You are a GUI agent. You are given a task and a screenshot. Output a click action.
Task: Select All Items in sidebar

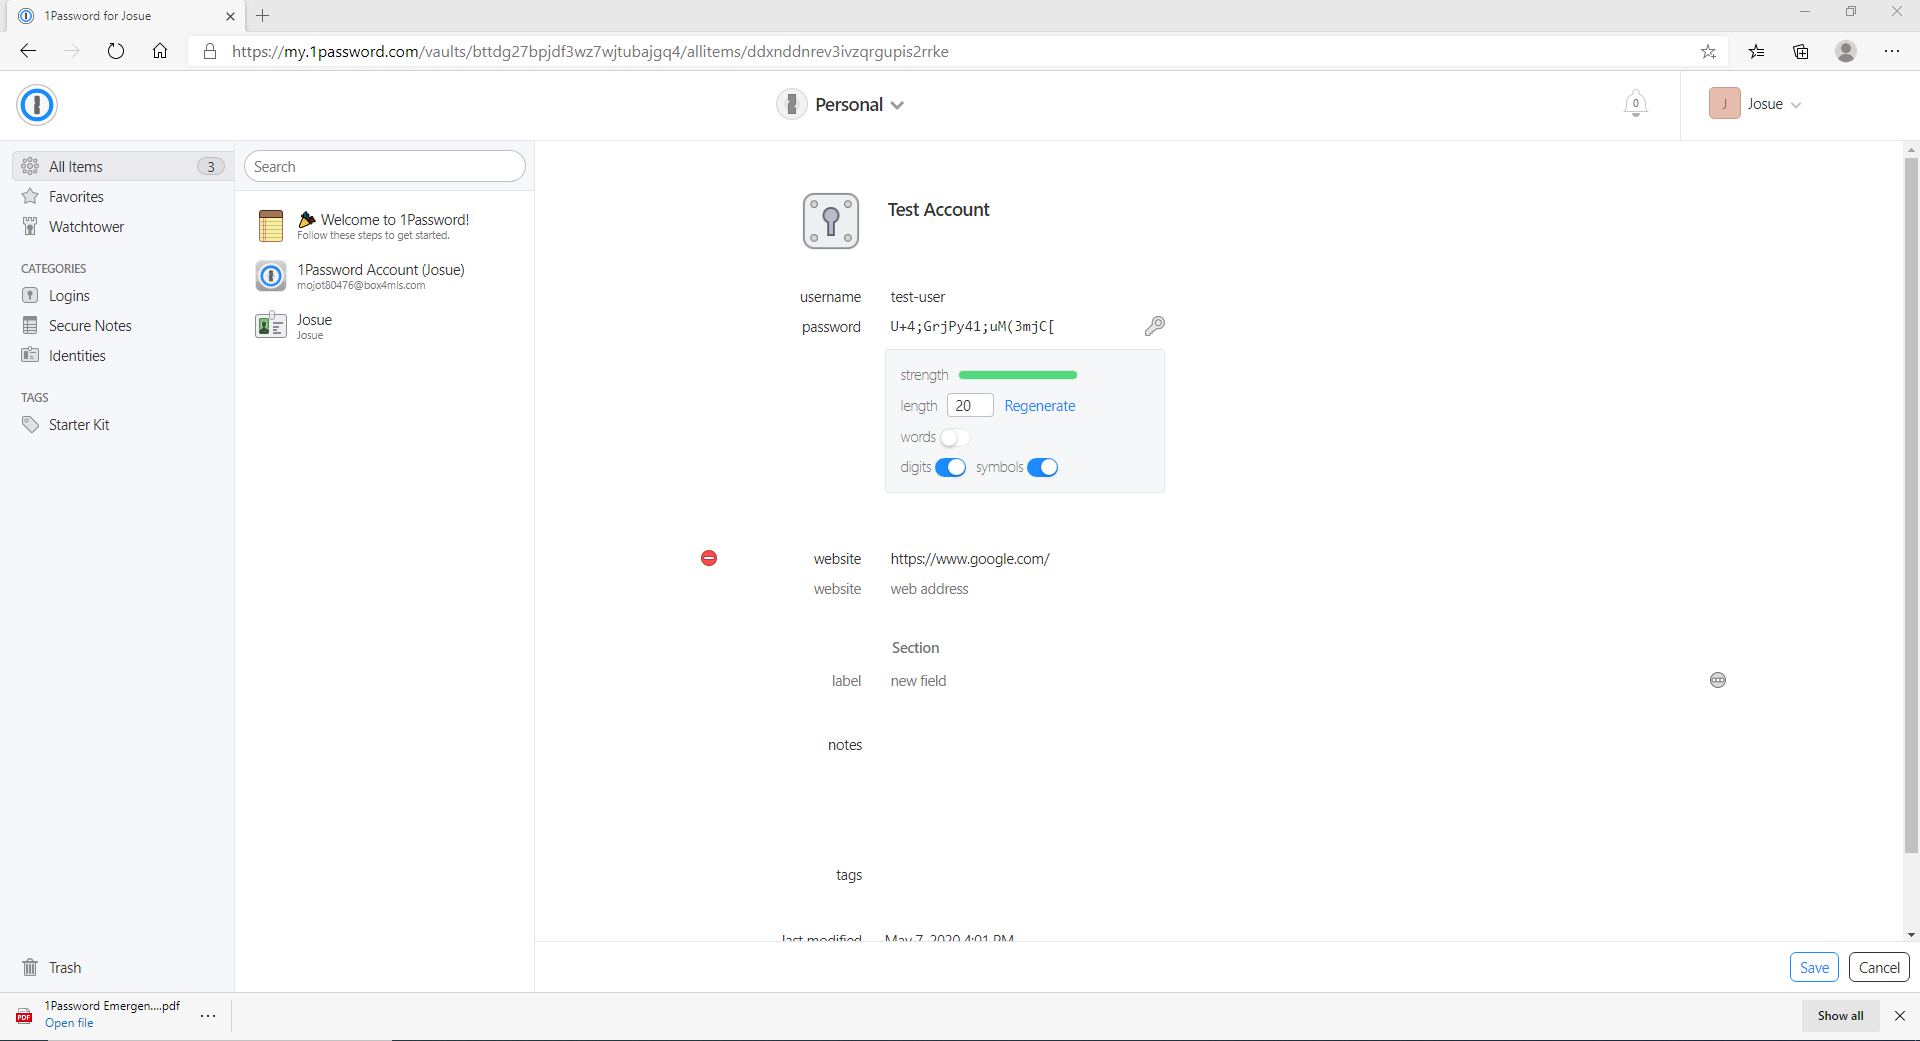[123, 166]
